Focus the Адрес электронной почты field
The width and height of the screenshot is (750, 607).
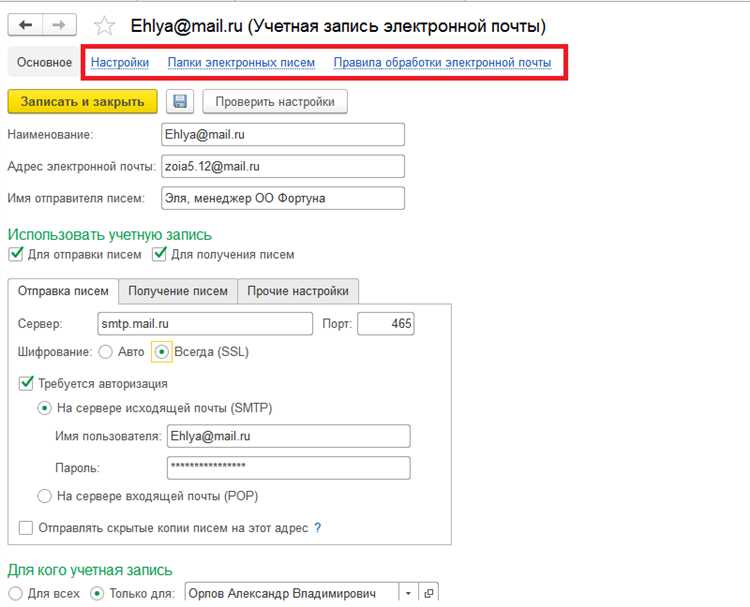283,166
